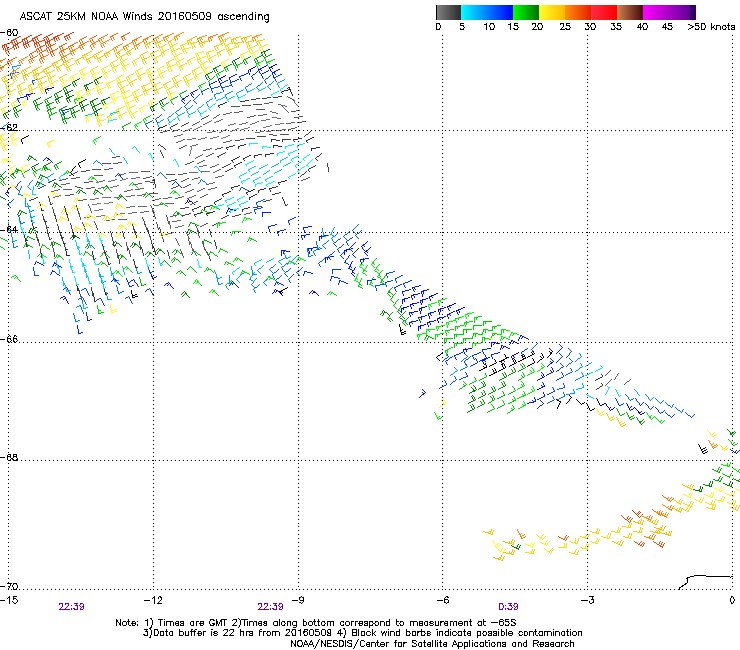Click the 'Times are GMT' note line
The height and width of the screenshot is (650, 740).
click(315, 623)
